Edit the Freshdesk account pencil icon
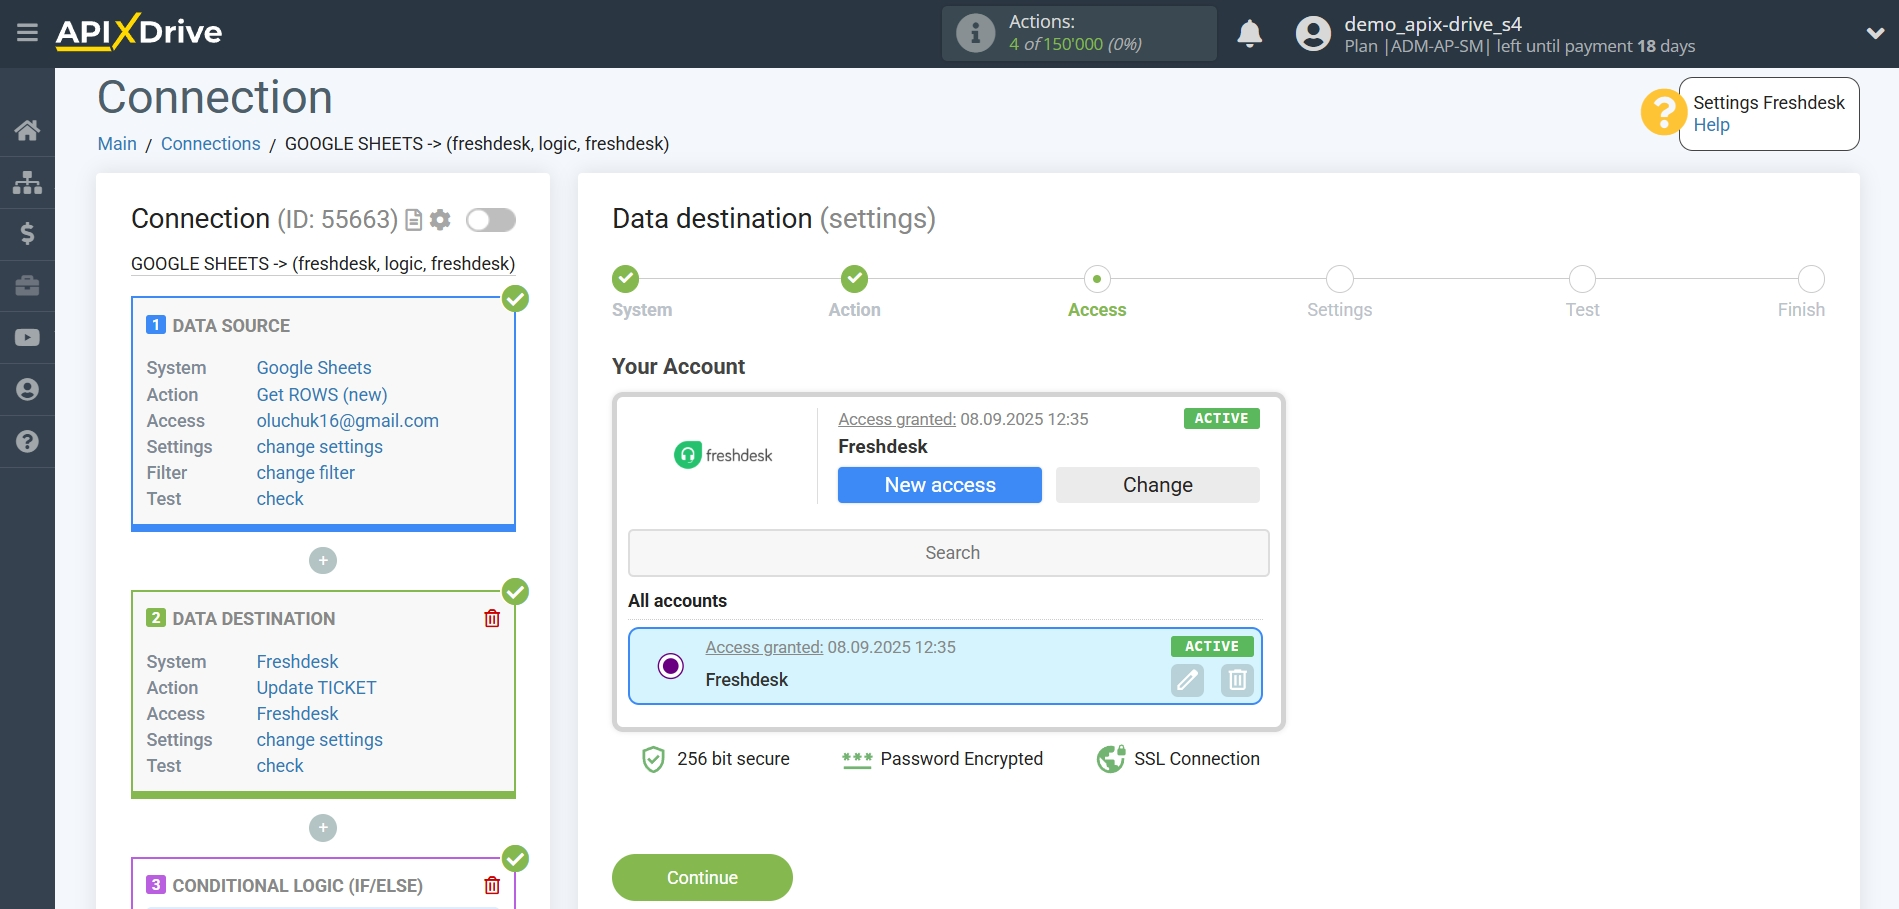 (1187, 681)
